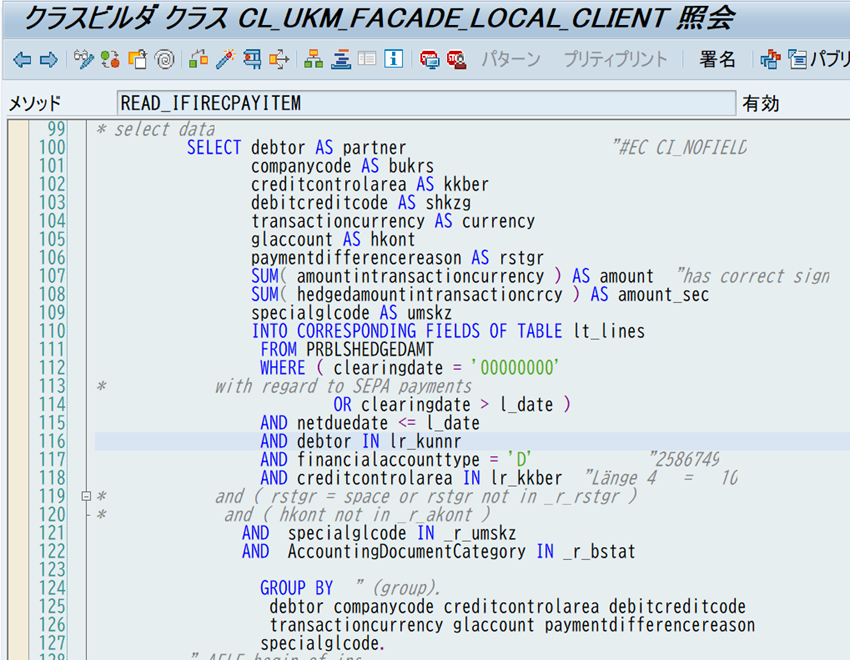Viewport: 850px width, 660px height.
Task: Run the syntax Check icon
Action: pyautogui.click(x=198, y=59)
